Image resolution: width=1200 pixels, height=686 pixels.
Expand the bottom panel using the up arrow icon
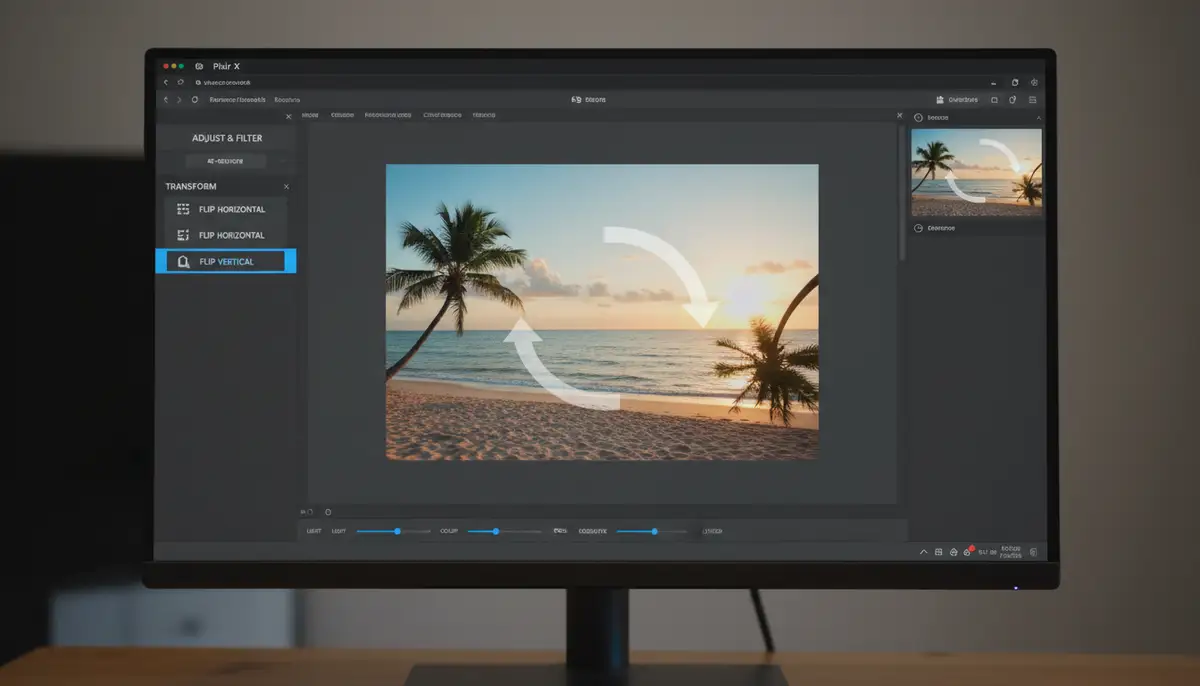[923, 551]
